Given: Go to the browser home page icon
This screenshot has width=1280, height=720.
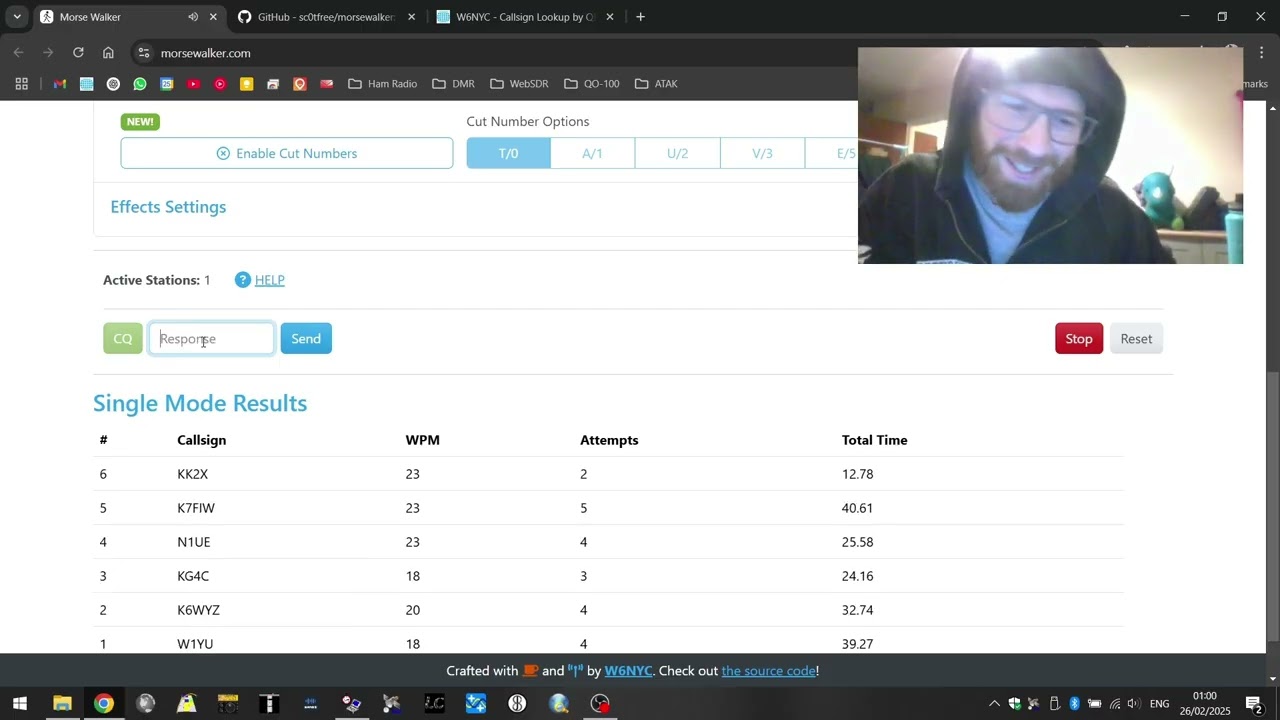Looking at the screenshot, I should pyautogui.click(x=108, y=53).
